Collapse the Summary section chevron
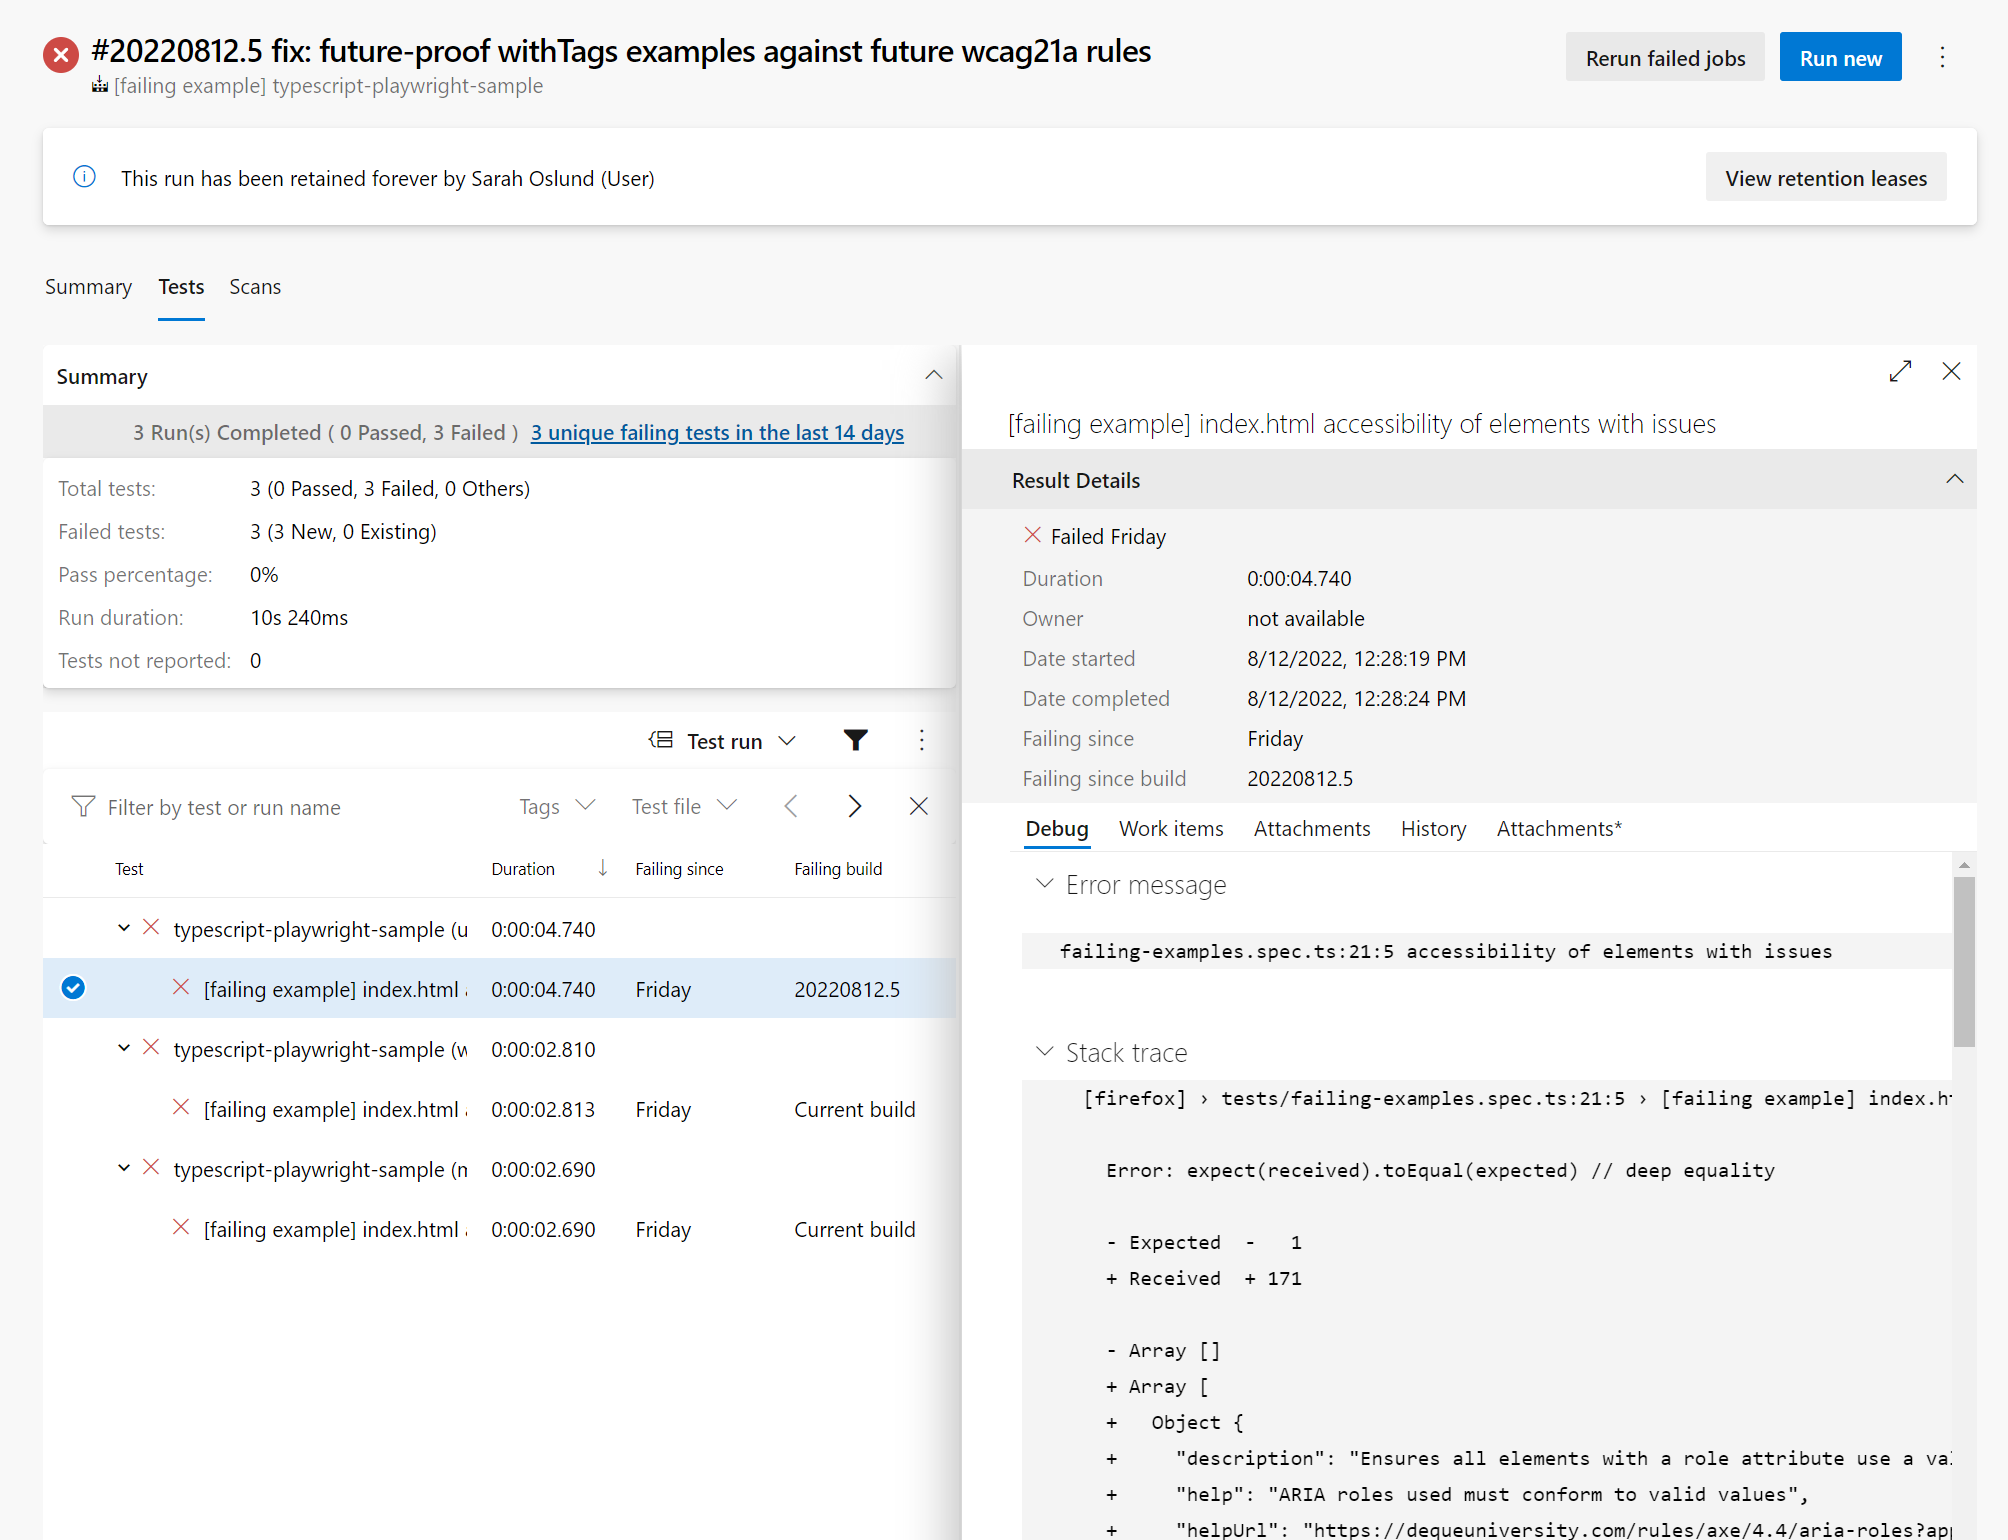The height and width of the screenshot is (1540, 2008). [933, 375]
